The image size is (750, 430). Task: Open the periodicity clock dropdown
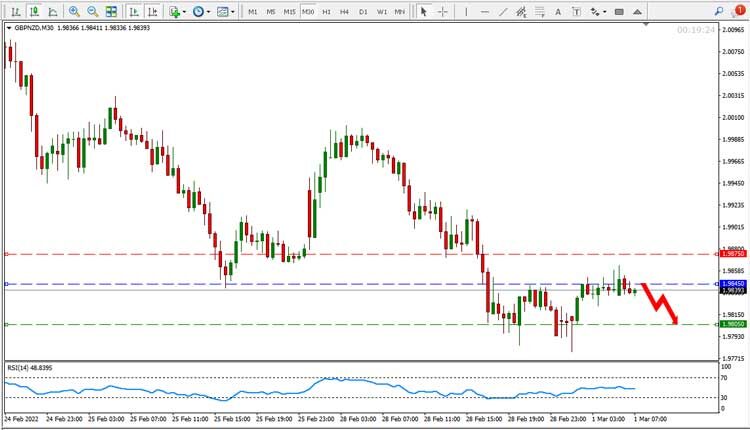point(201,12)
